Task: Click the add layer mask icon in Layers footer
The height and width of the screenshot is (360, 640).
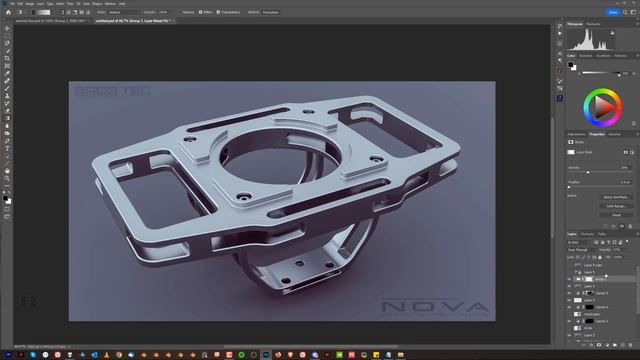Action: coord(599,345)
